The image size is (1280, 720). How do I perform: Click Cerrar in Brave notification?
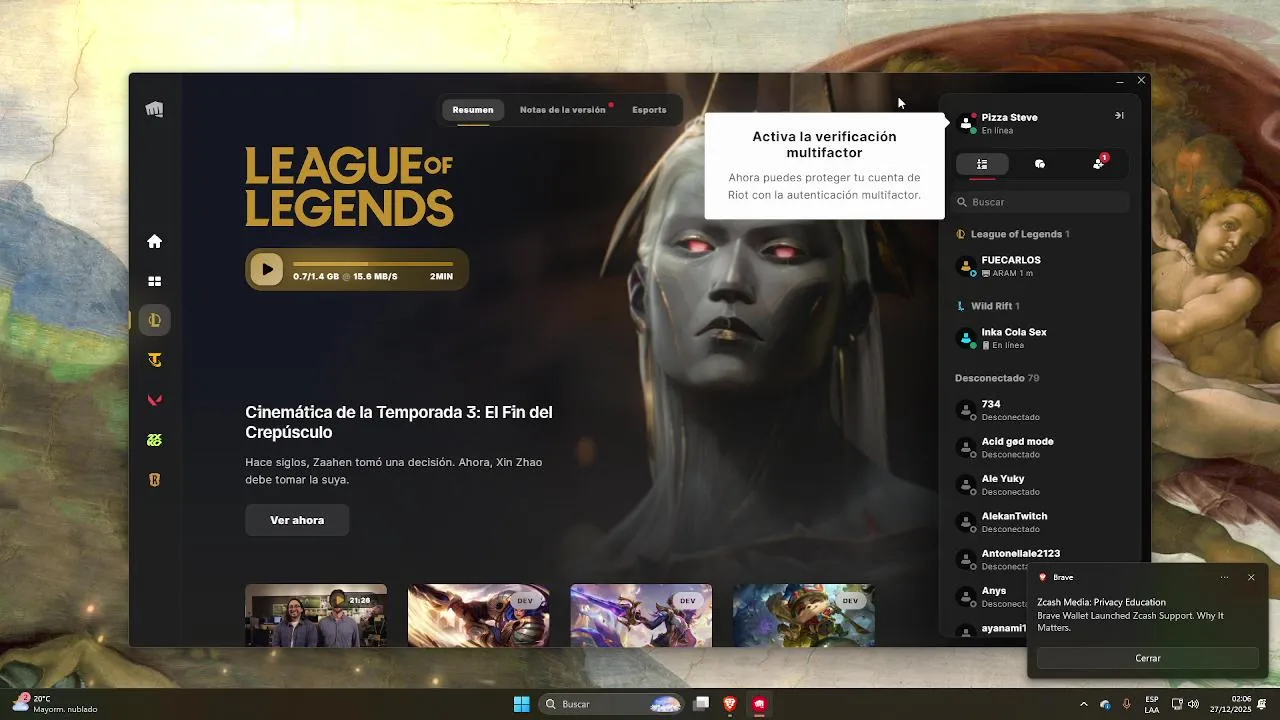pyautogui.click(x=1148, y=658)
